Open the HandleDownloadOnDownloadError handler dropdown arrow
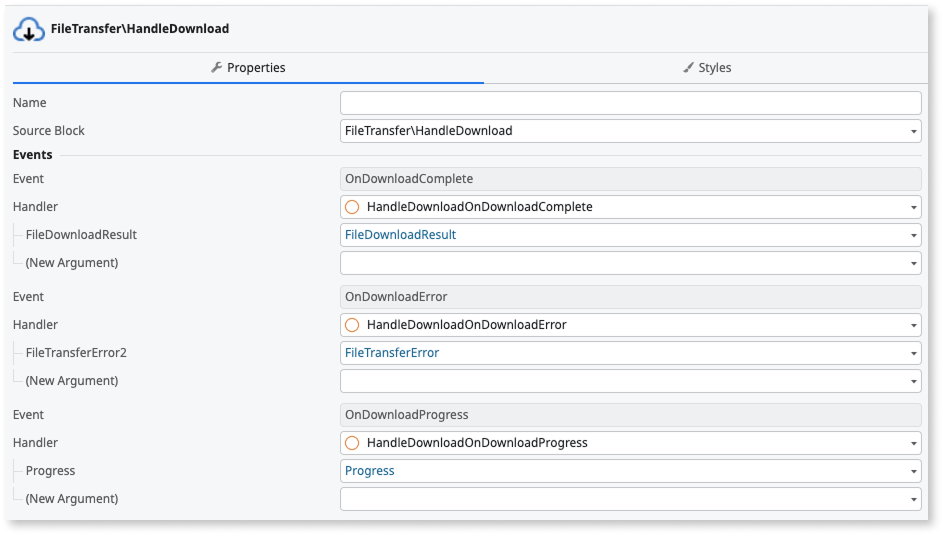This screenshot has width=943, height=535. click(x=913, y=325)
